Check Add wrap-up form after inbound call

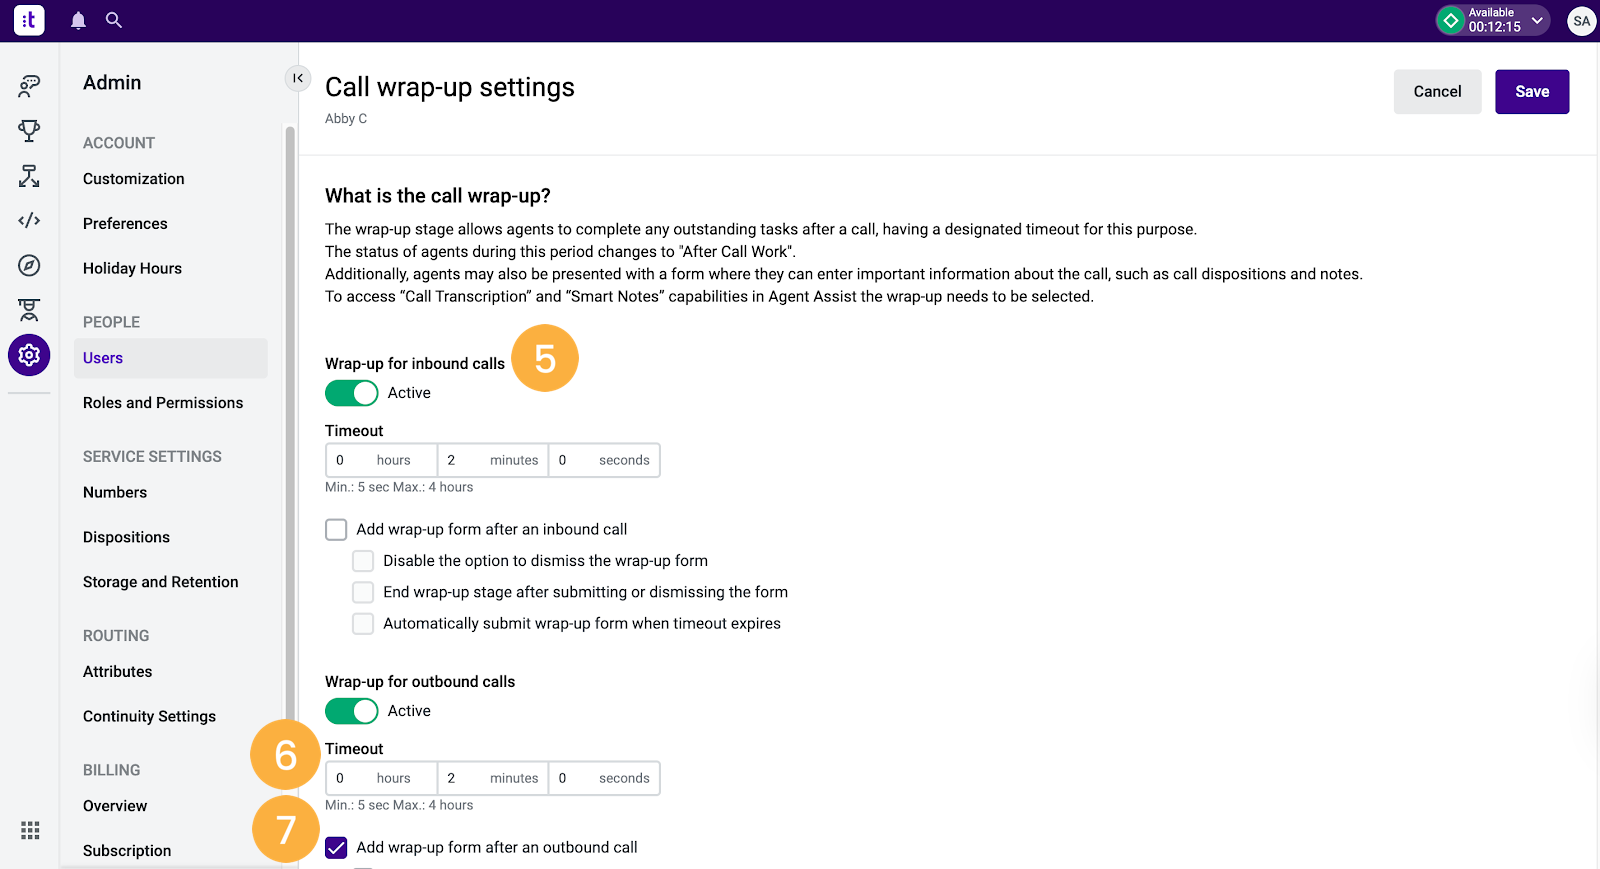click(x=336, y=529)
